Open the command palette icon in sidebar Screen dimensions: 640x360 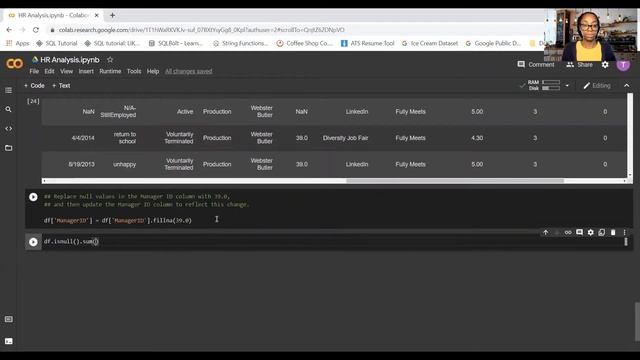9,319
